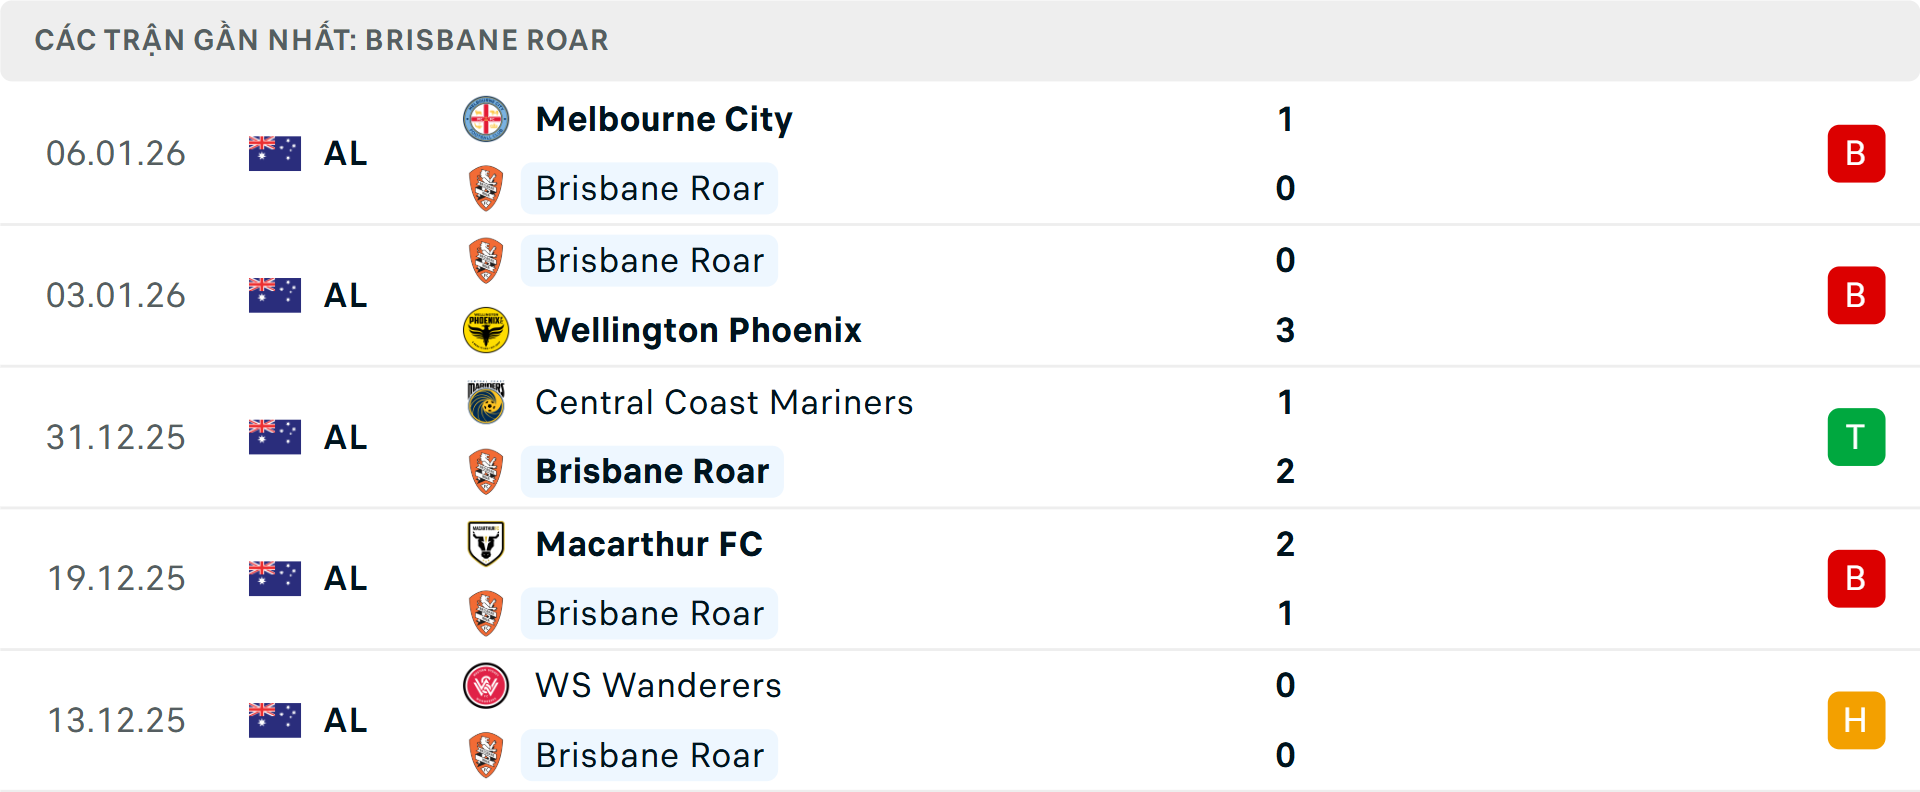The height and width of the screenshot is (792, 1920).
Task: Click the red B badge next to Wellington Phoenix match
Action: 1856,295
